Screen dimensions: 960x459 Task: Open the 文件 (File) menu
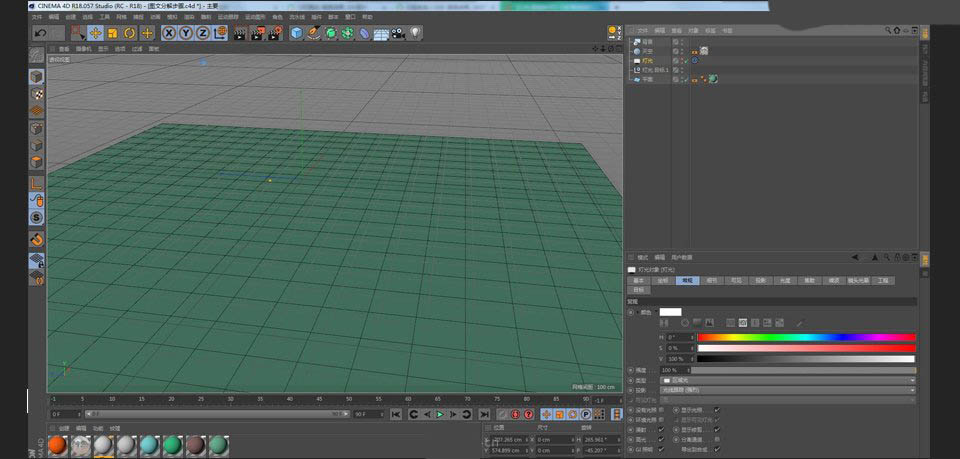(x=36, y=17)
